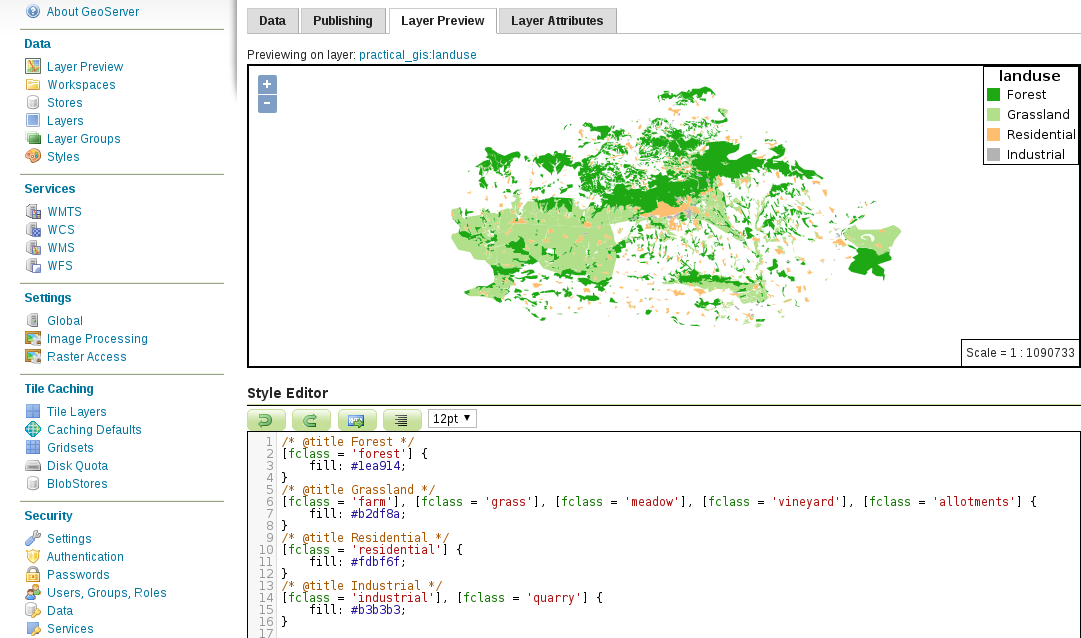Click the insert image toolbar button
The width and height of the screenshot is (1081, 638).
tap(357, 420)
